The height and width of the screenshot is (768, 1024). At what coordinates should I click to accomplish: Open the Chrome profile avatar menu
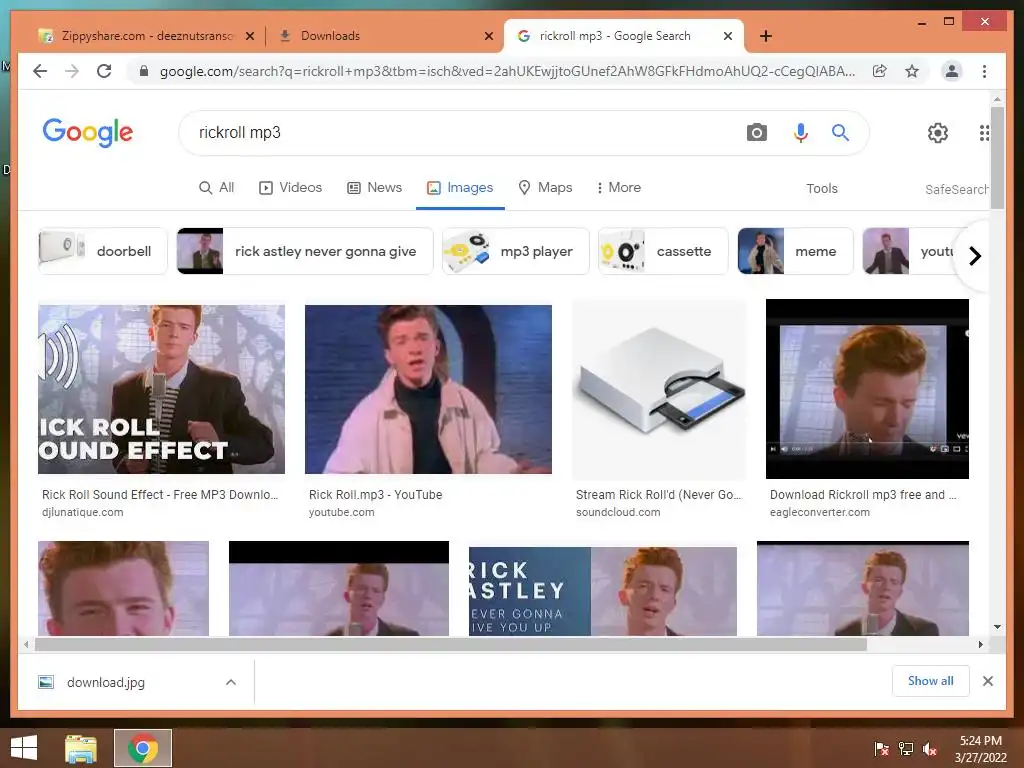pyautogui.click(x=952, y=71)
